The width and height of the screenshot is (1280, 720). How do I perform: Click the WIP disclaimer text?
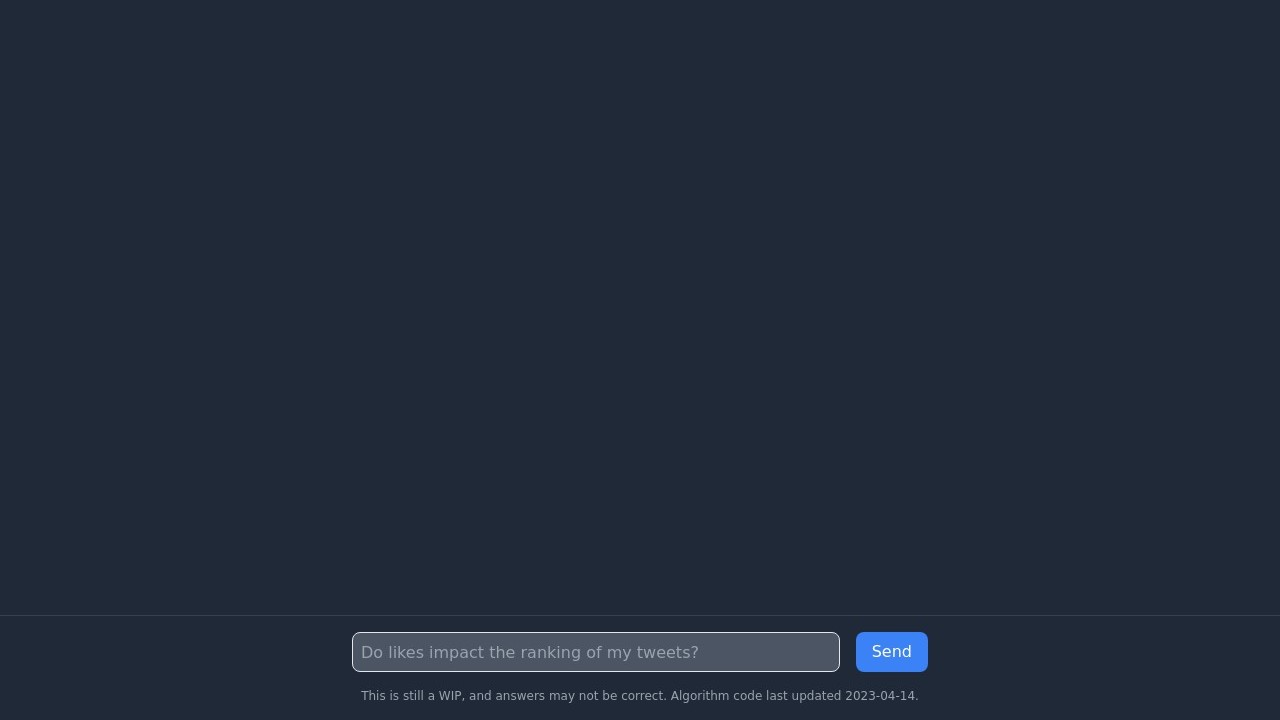[639, 696]
